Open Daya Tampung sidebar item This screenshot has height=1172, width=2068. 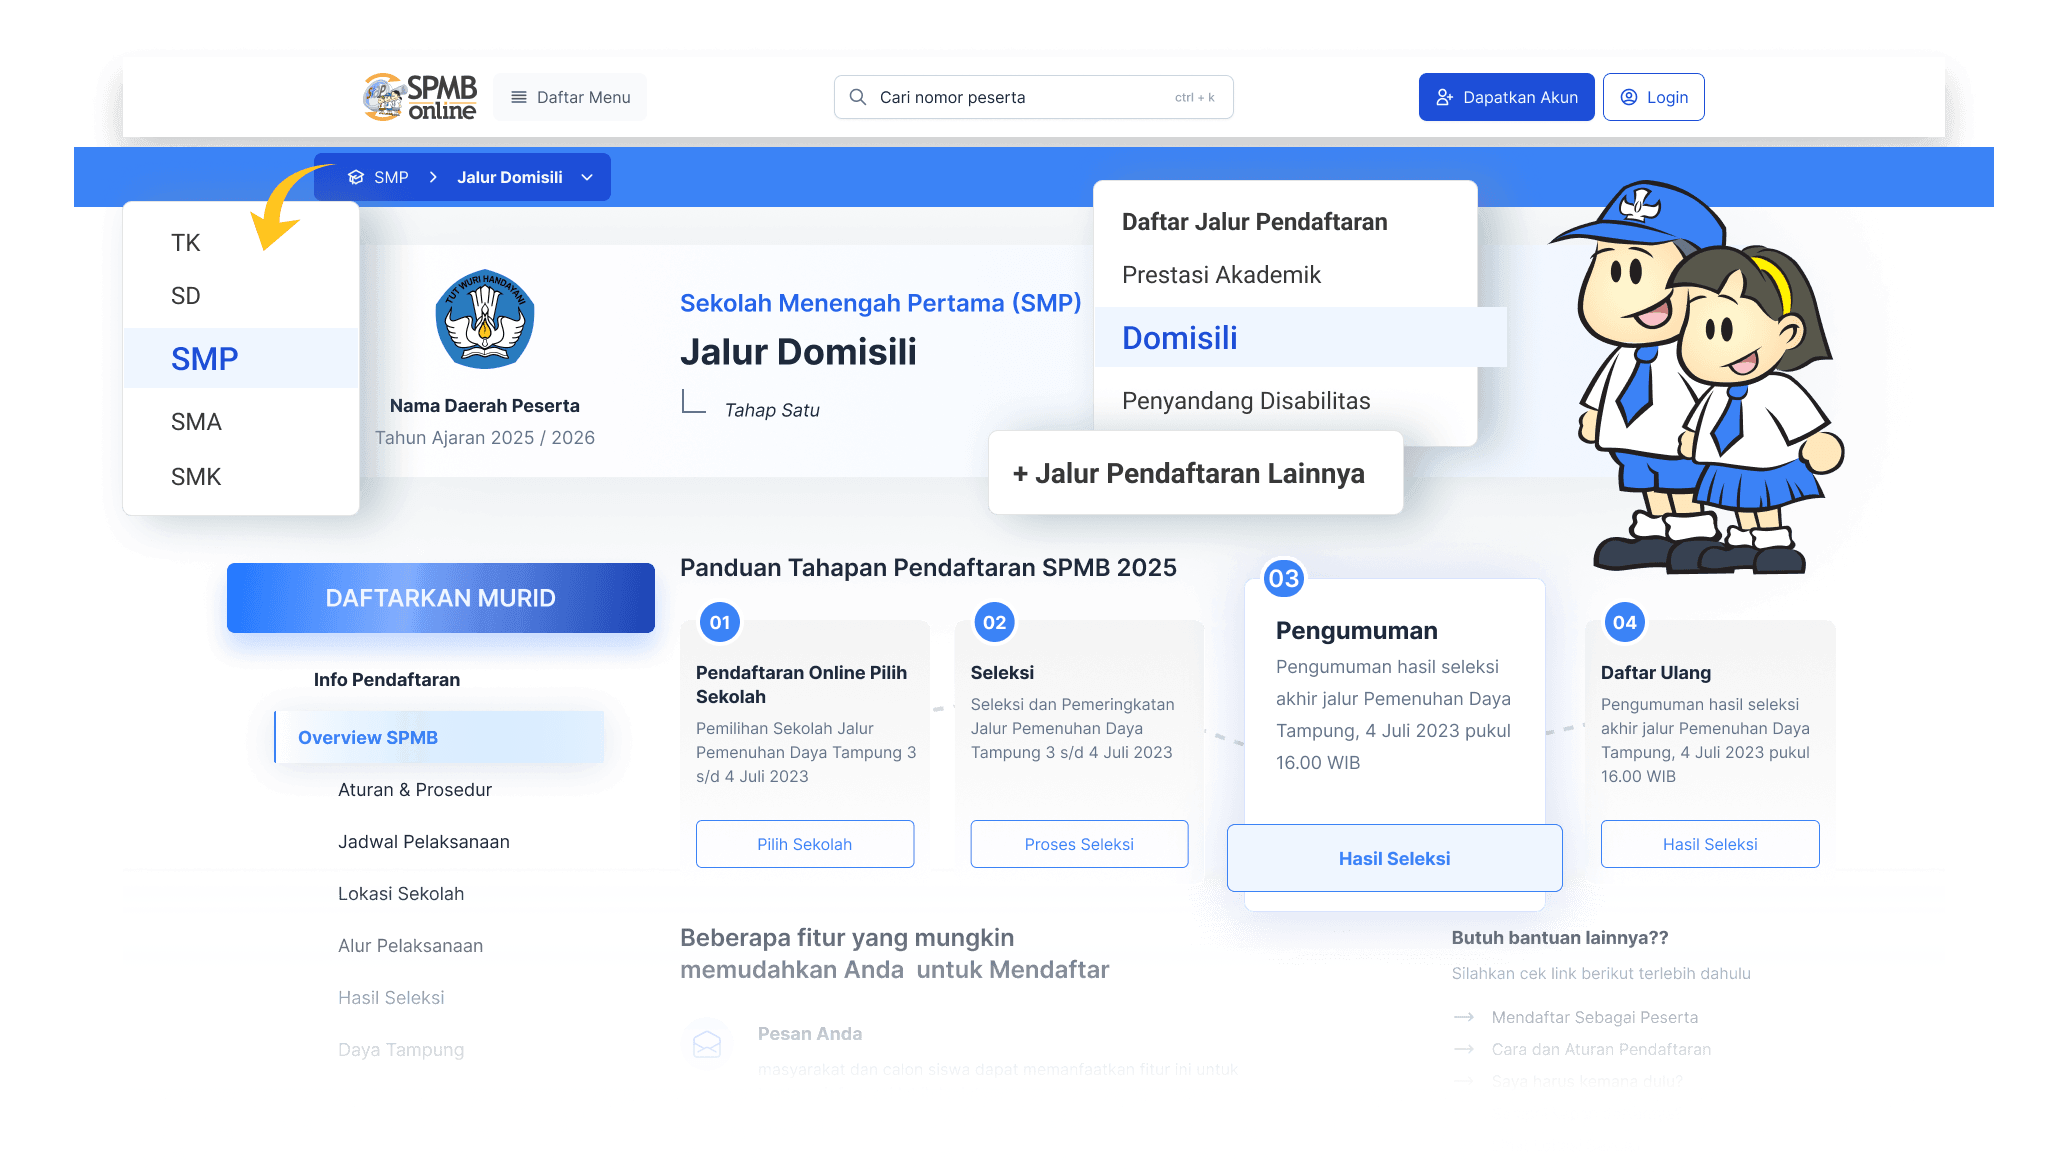point(401,1050)
